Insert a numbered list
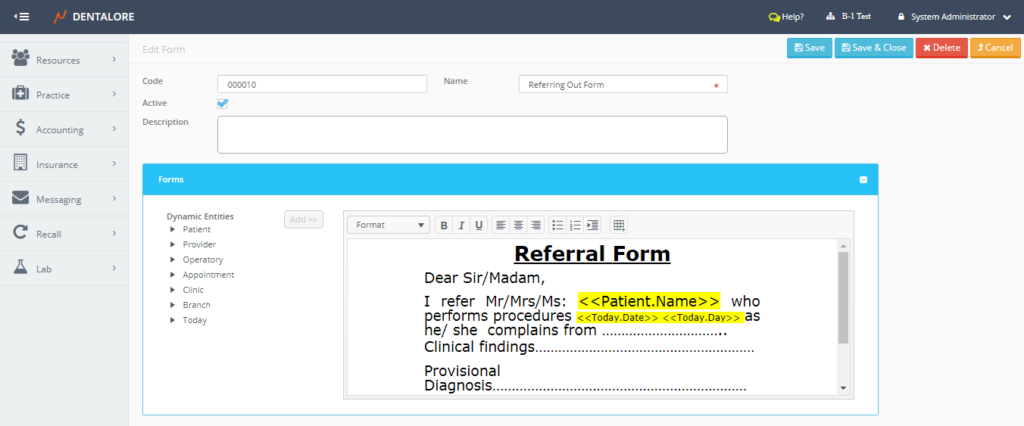 [x=575, y=225]
